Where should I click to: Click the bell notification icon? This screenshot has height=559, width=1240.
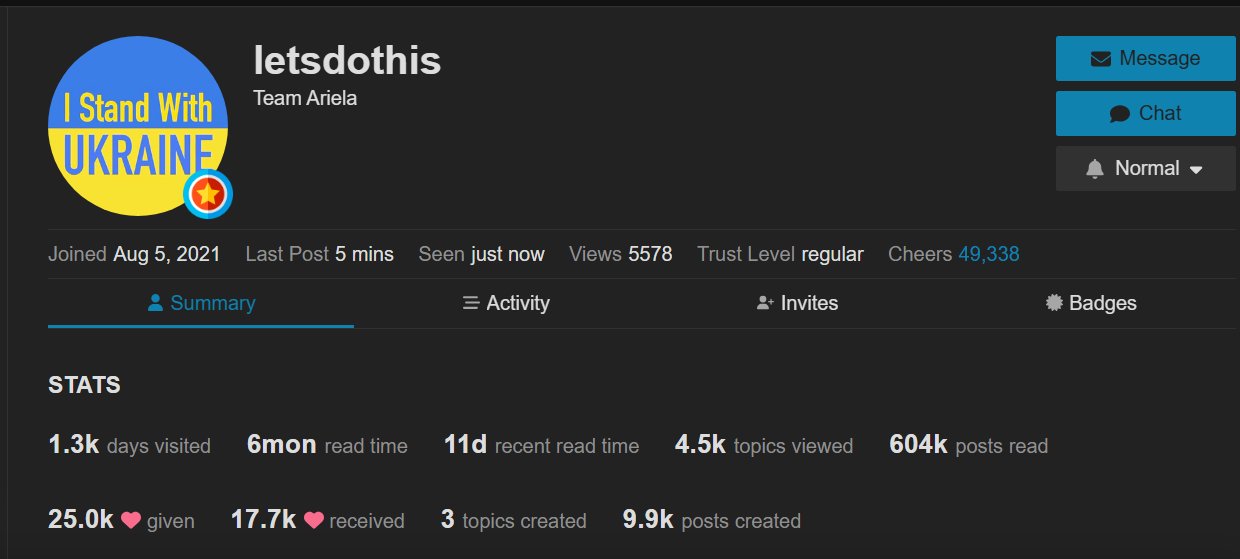(x=1095, y=168)
